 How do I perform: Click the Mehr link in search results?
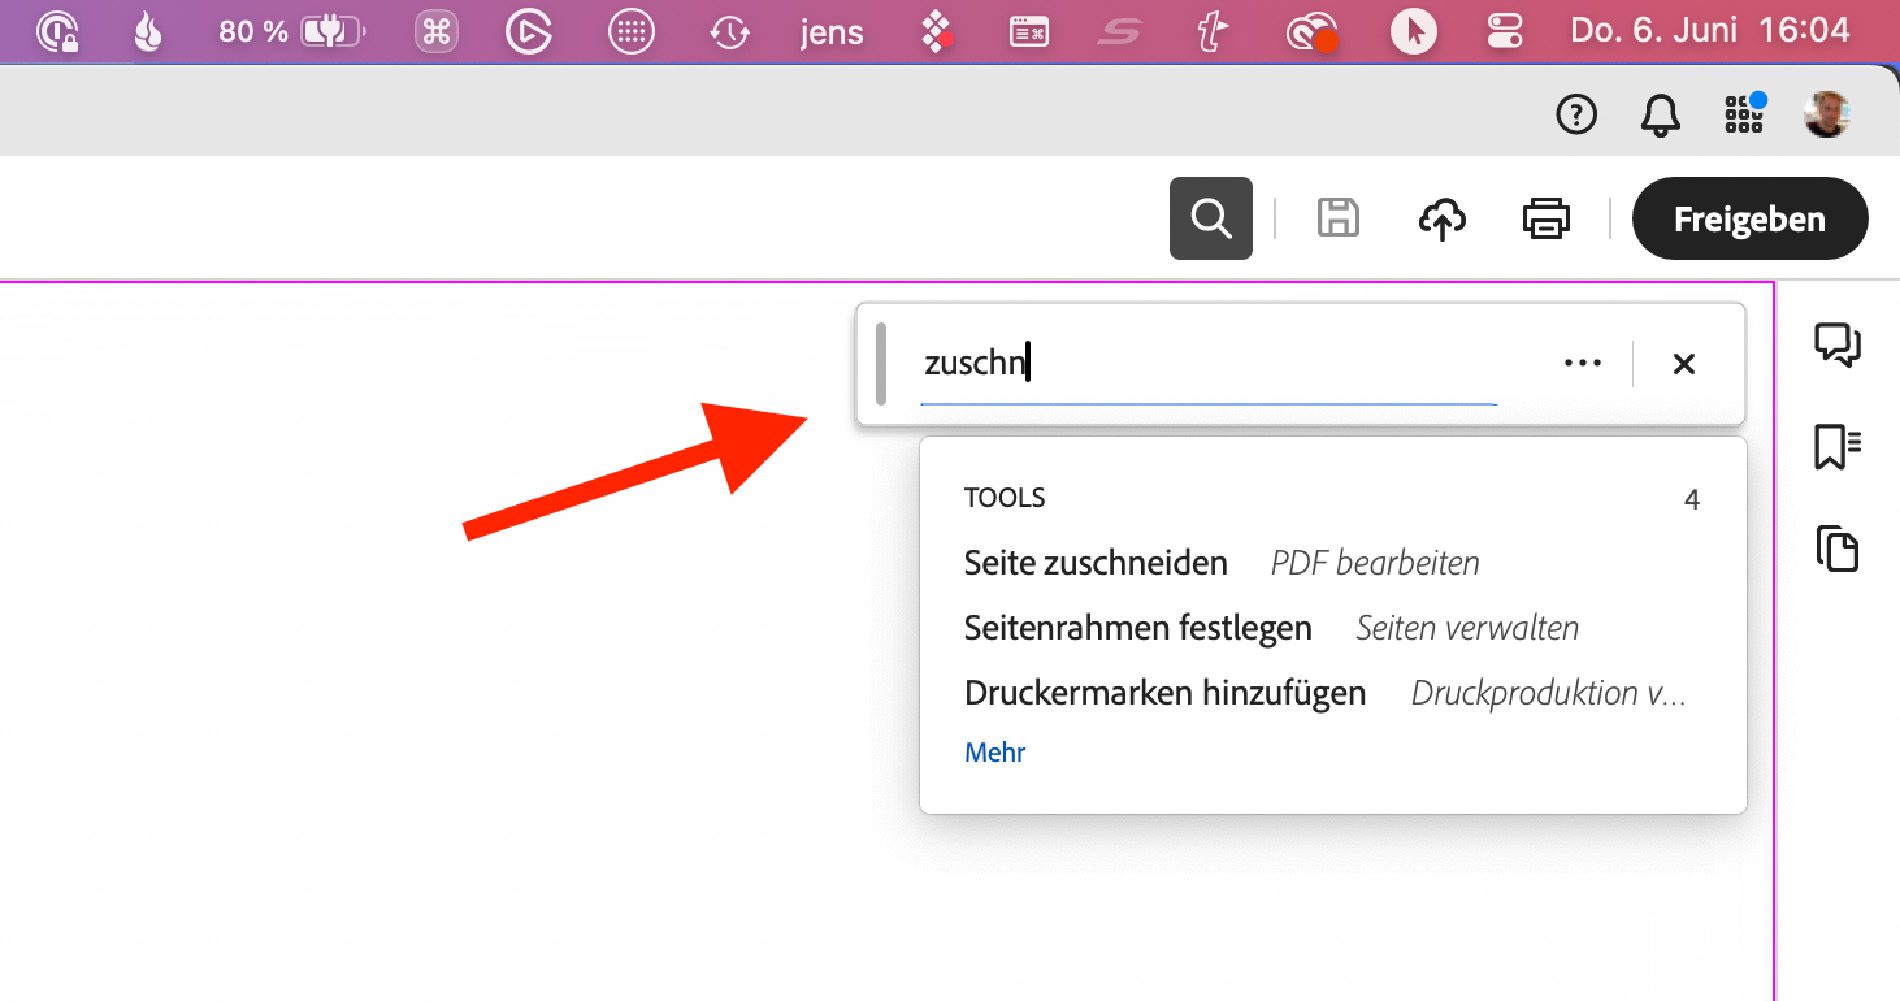click(994, 752)
